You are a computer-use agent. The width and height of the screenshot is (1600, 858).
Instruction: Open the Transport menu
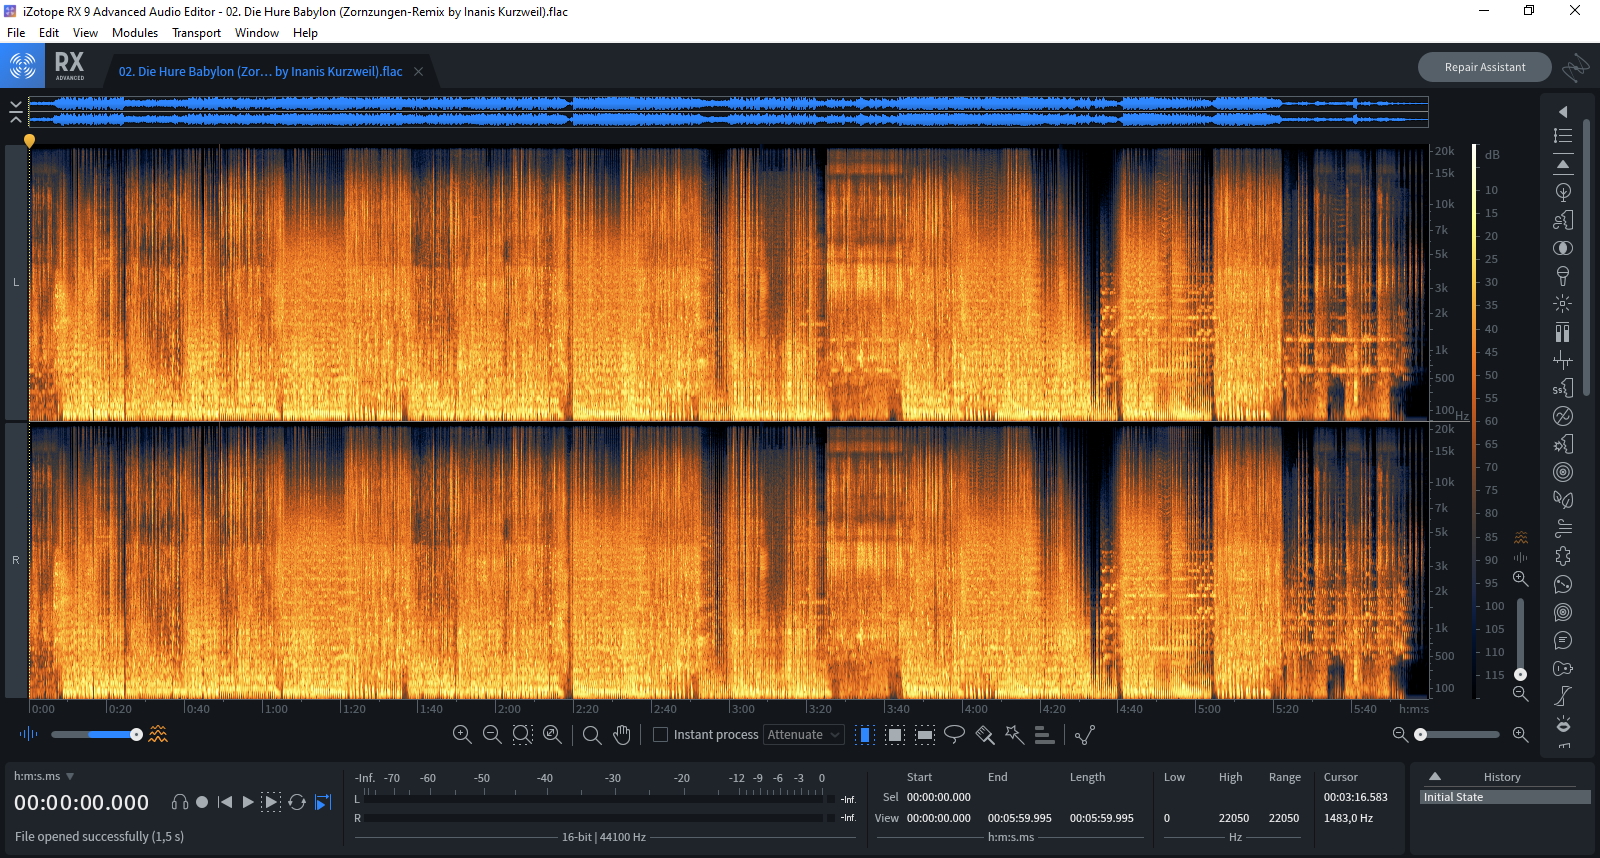pos(196,33)
